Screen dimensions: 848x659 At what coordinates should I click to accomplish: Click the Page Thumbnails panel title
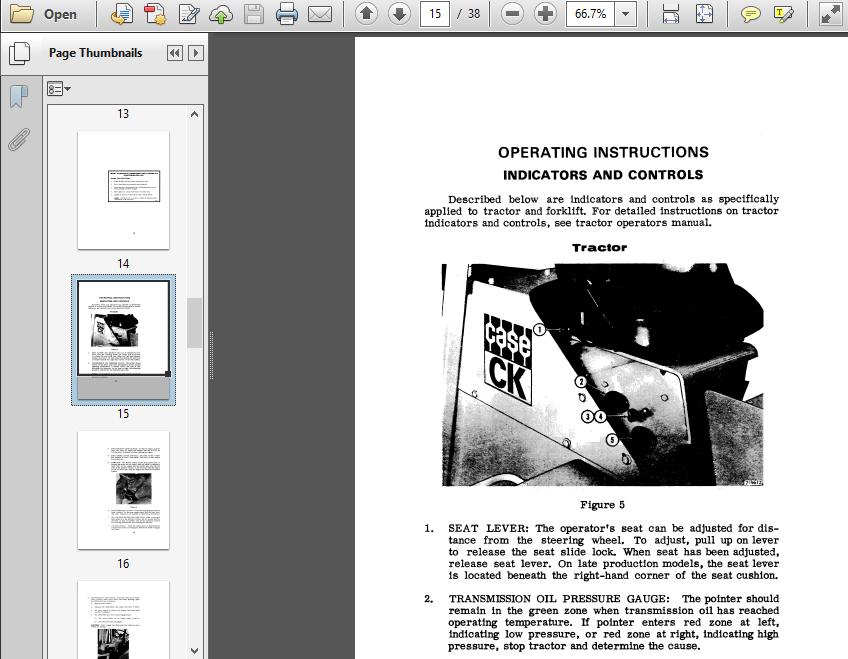pos(96,53)
